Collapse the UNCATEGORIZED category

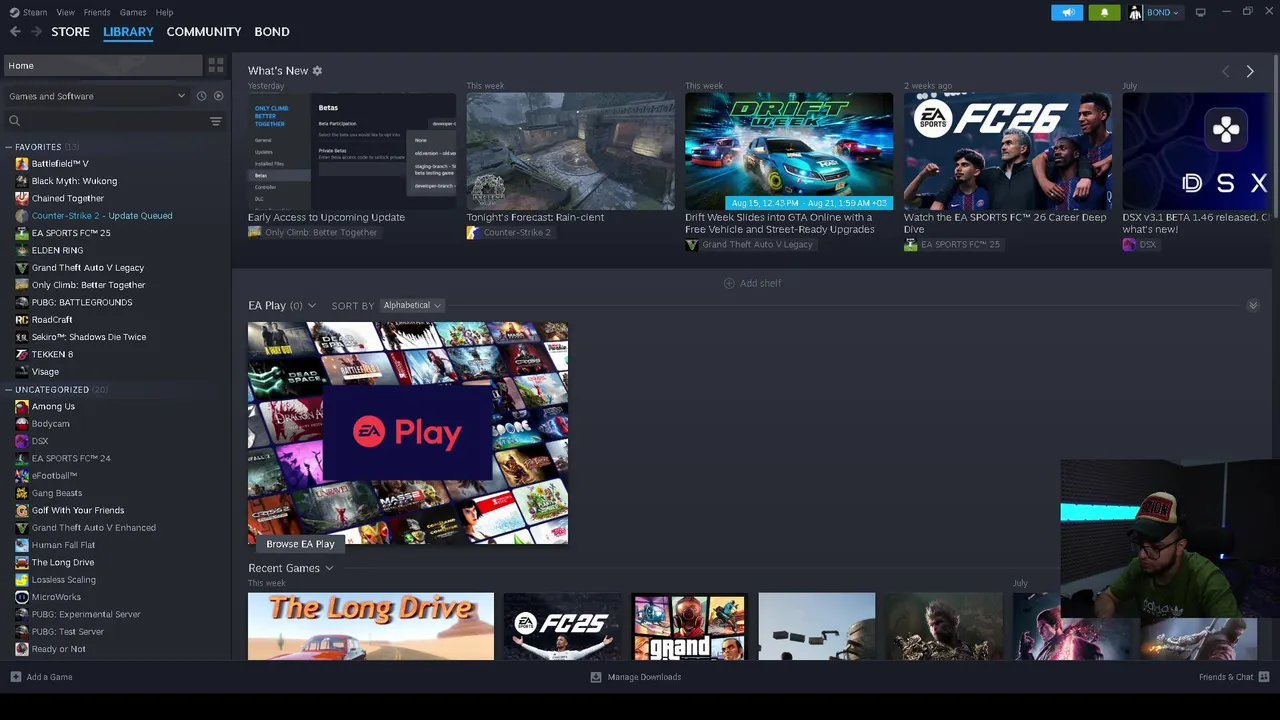(8, 390)
